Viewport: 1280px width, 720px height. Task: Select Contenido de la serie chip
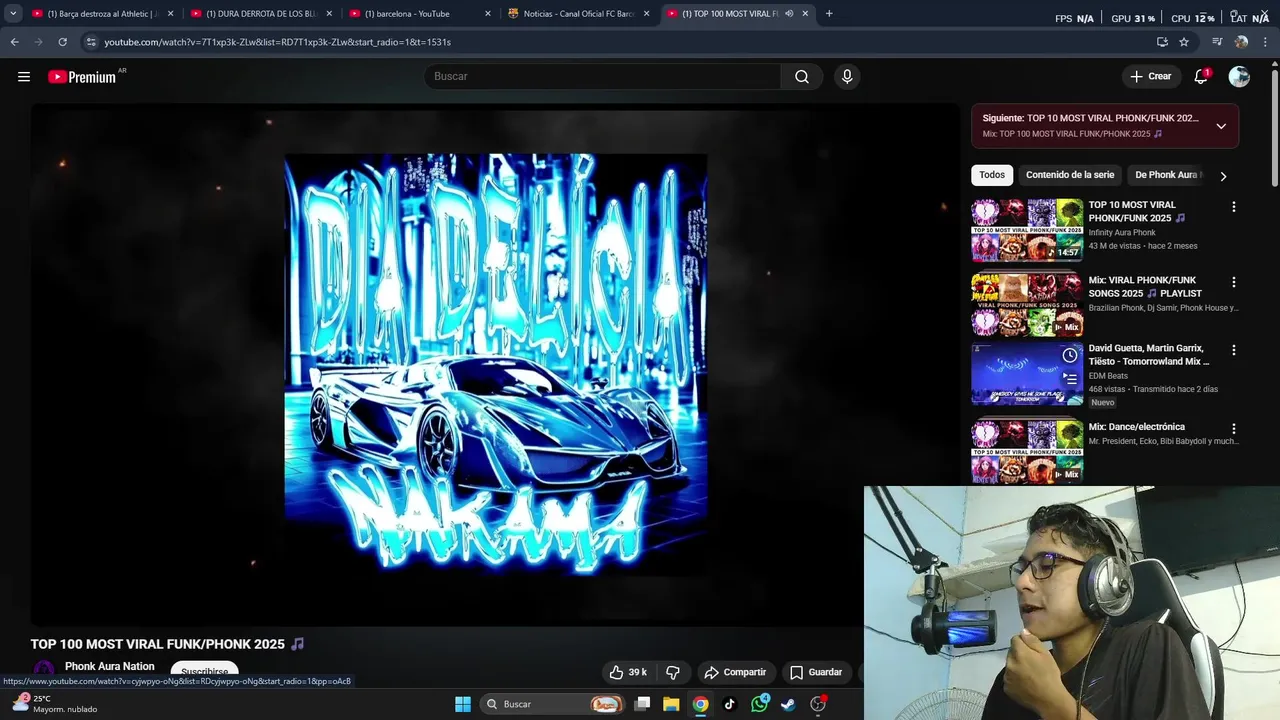click(1070, 175)
